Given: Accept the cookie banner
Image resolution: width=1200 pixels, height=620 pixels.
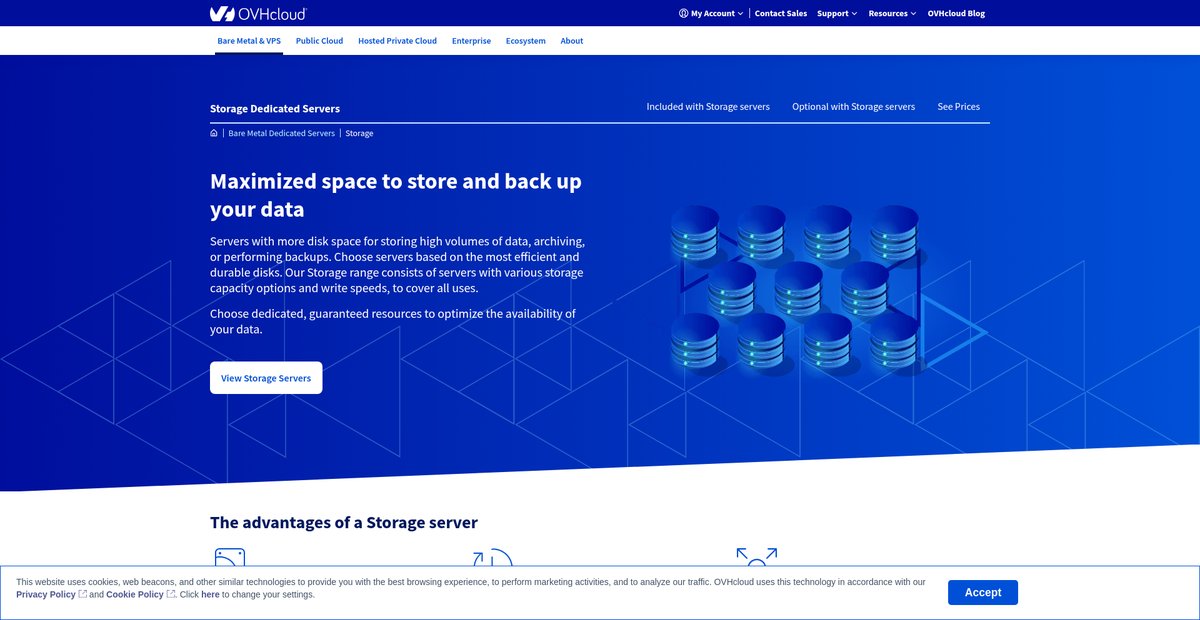Looking at the screenshot, I should [983, 592].
